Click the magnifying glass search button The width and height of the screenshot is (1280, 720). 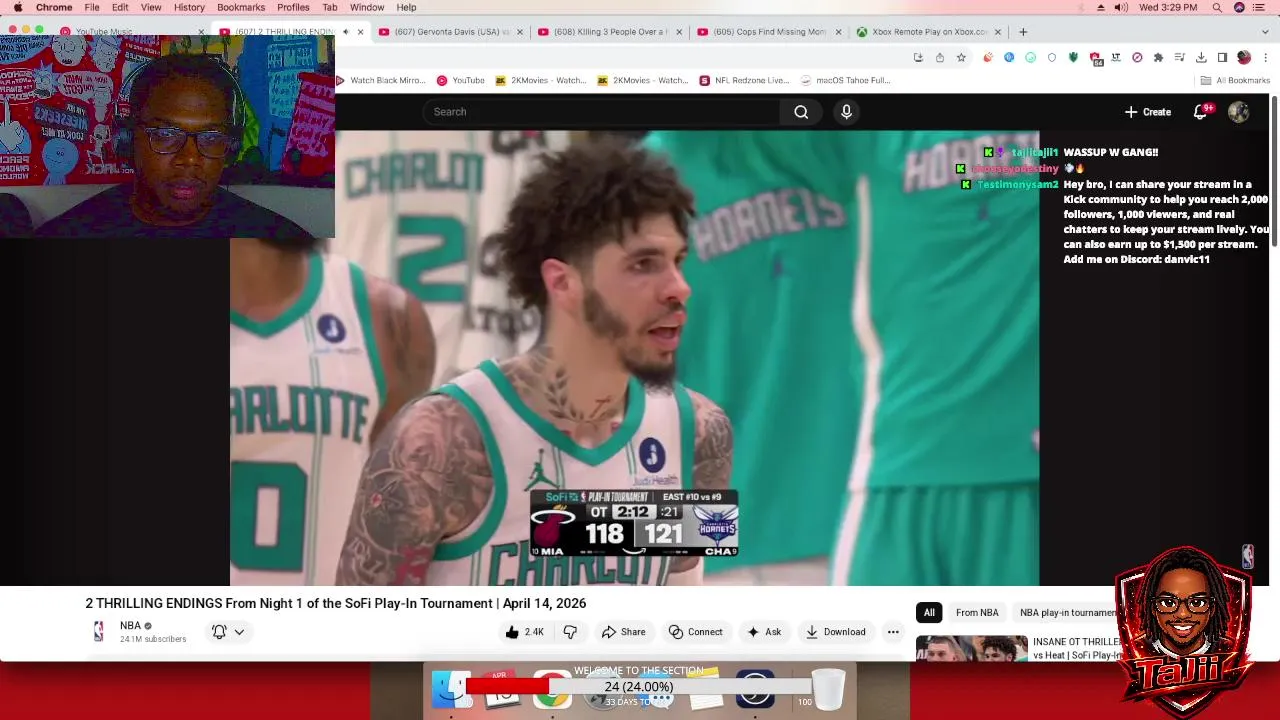801,112
